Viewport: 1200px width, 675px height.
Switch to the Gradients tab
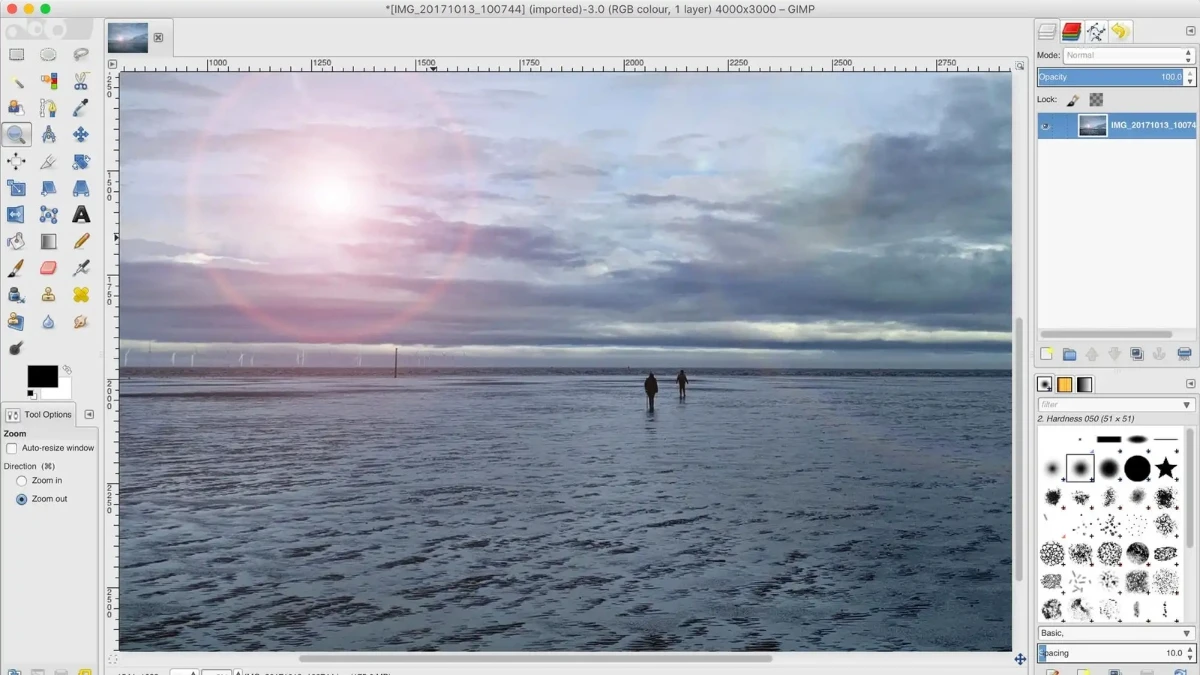[1085, 384]
